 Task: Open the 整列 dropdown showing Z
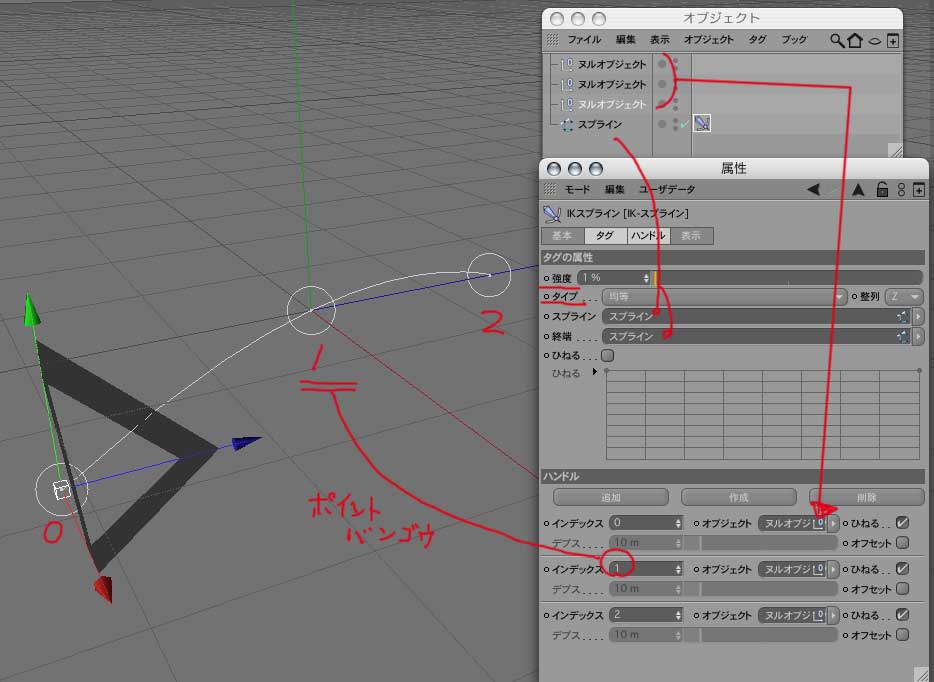[x=904, y=297]
